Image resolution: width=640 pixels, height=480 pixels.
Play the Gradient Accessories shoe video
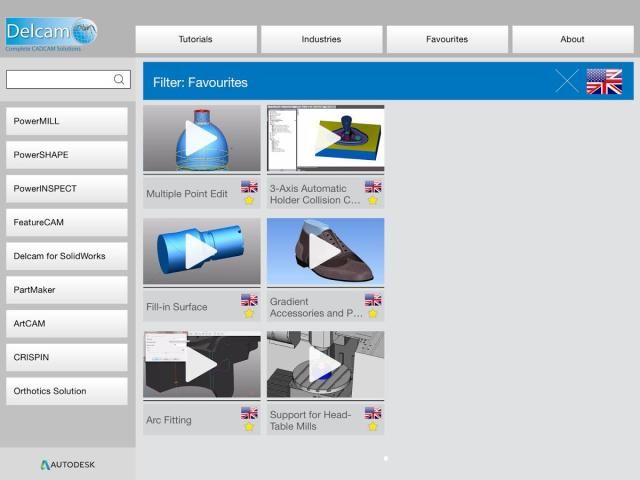click(x=325, y=252)
